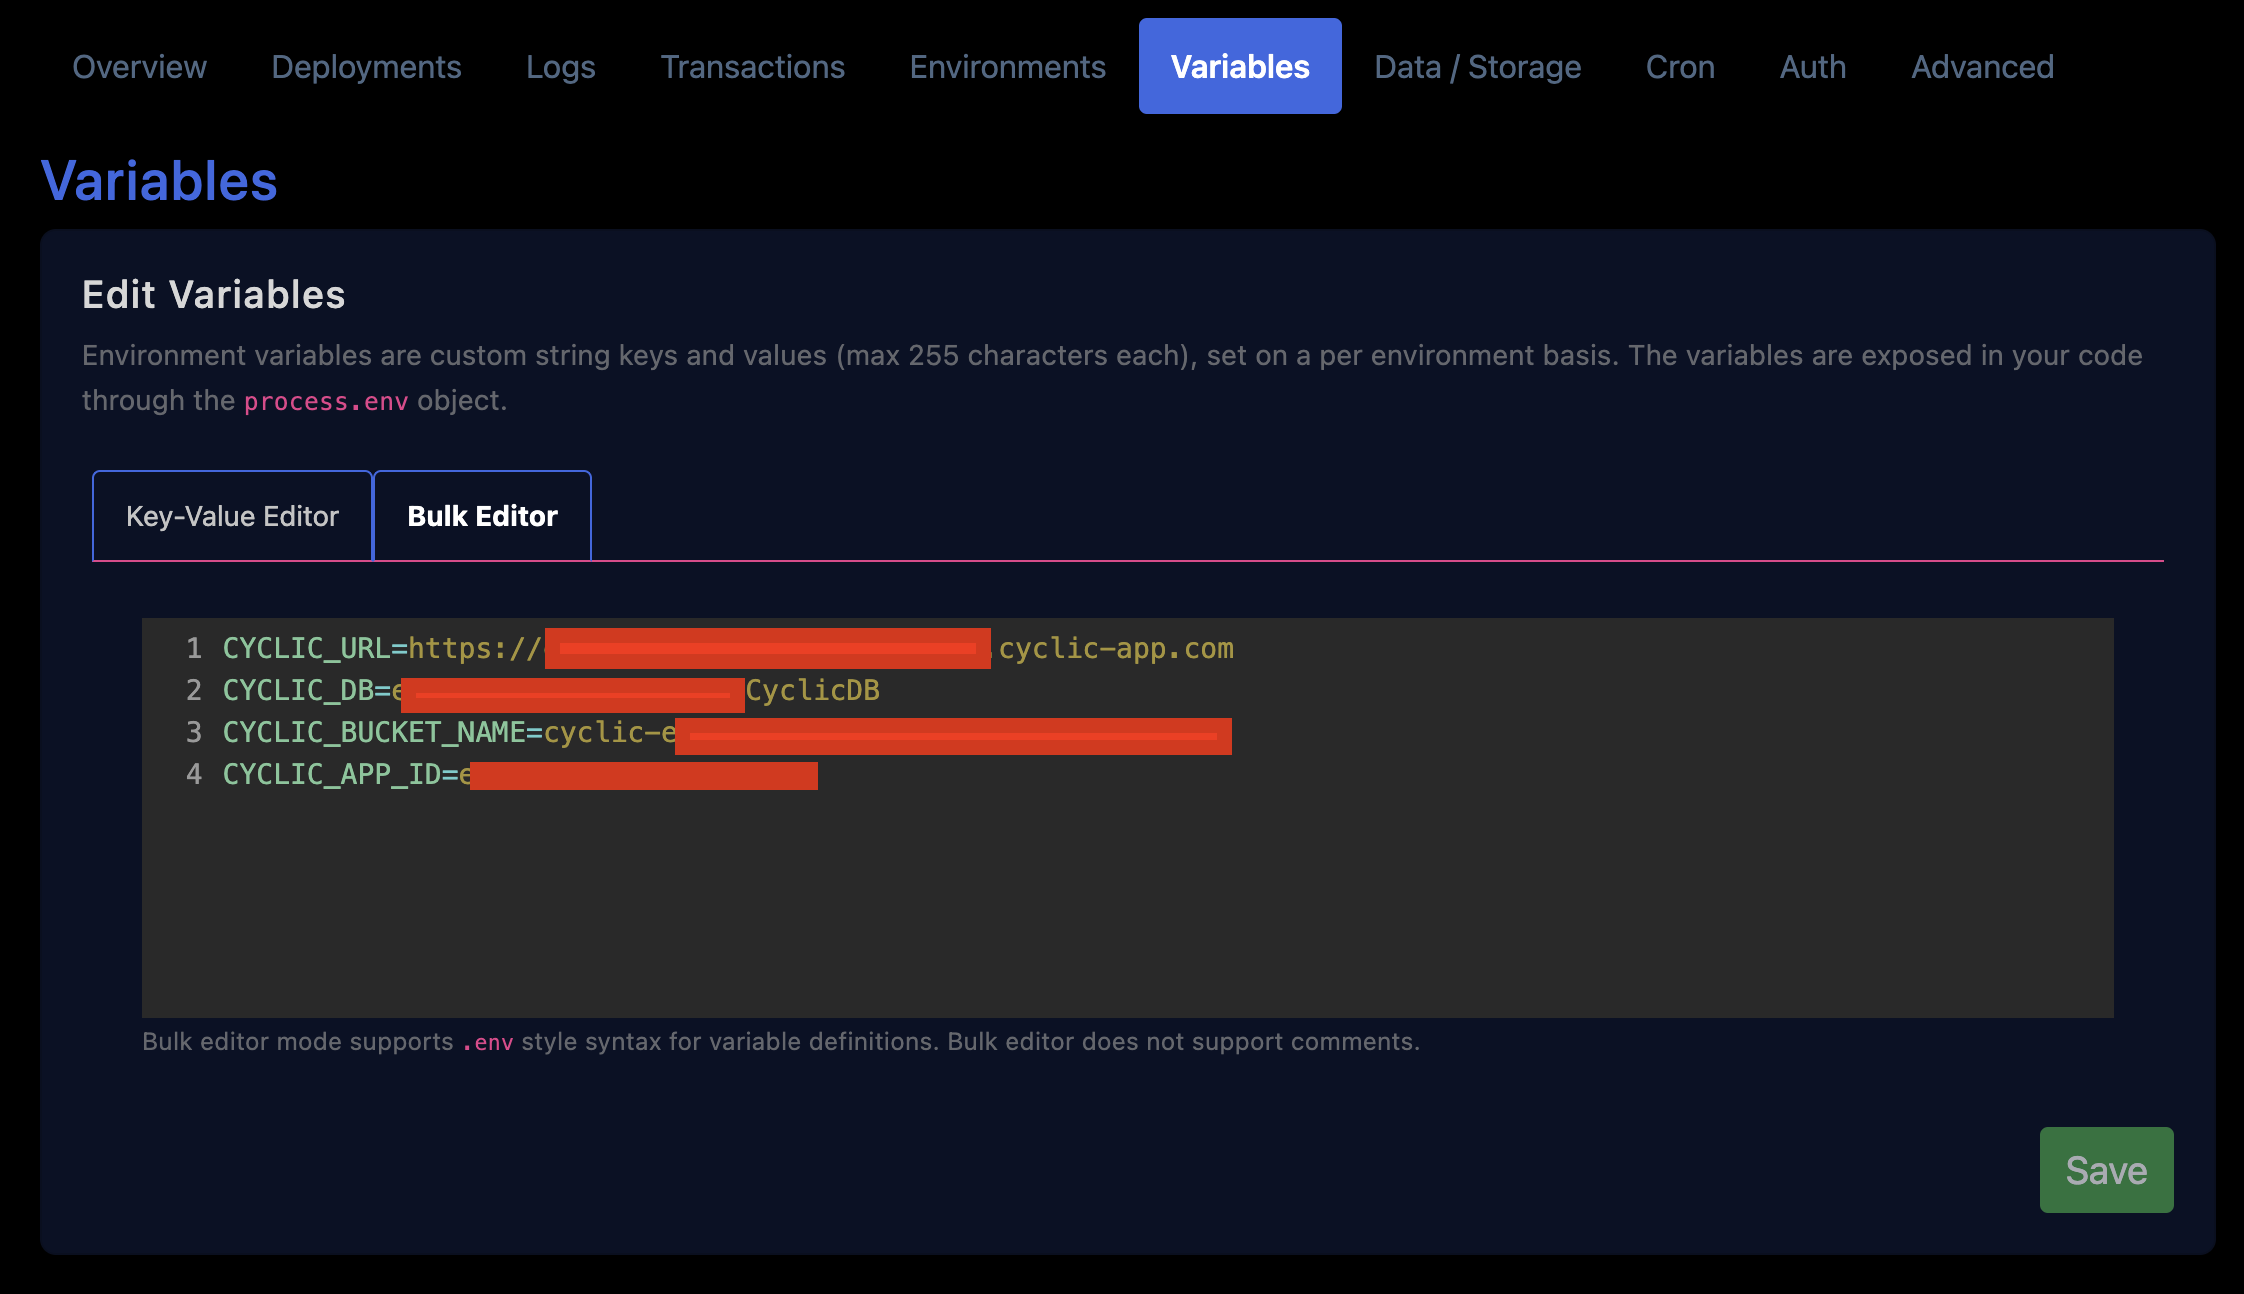Image resolution: width=2244 pixels, height=1294 pixels.
Task: Open the Environments tab
Action: click(1007, 67)
